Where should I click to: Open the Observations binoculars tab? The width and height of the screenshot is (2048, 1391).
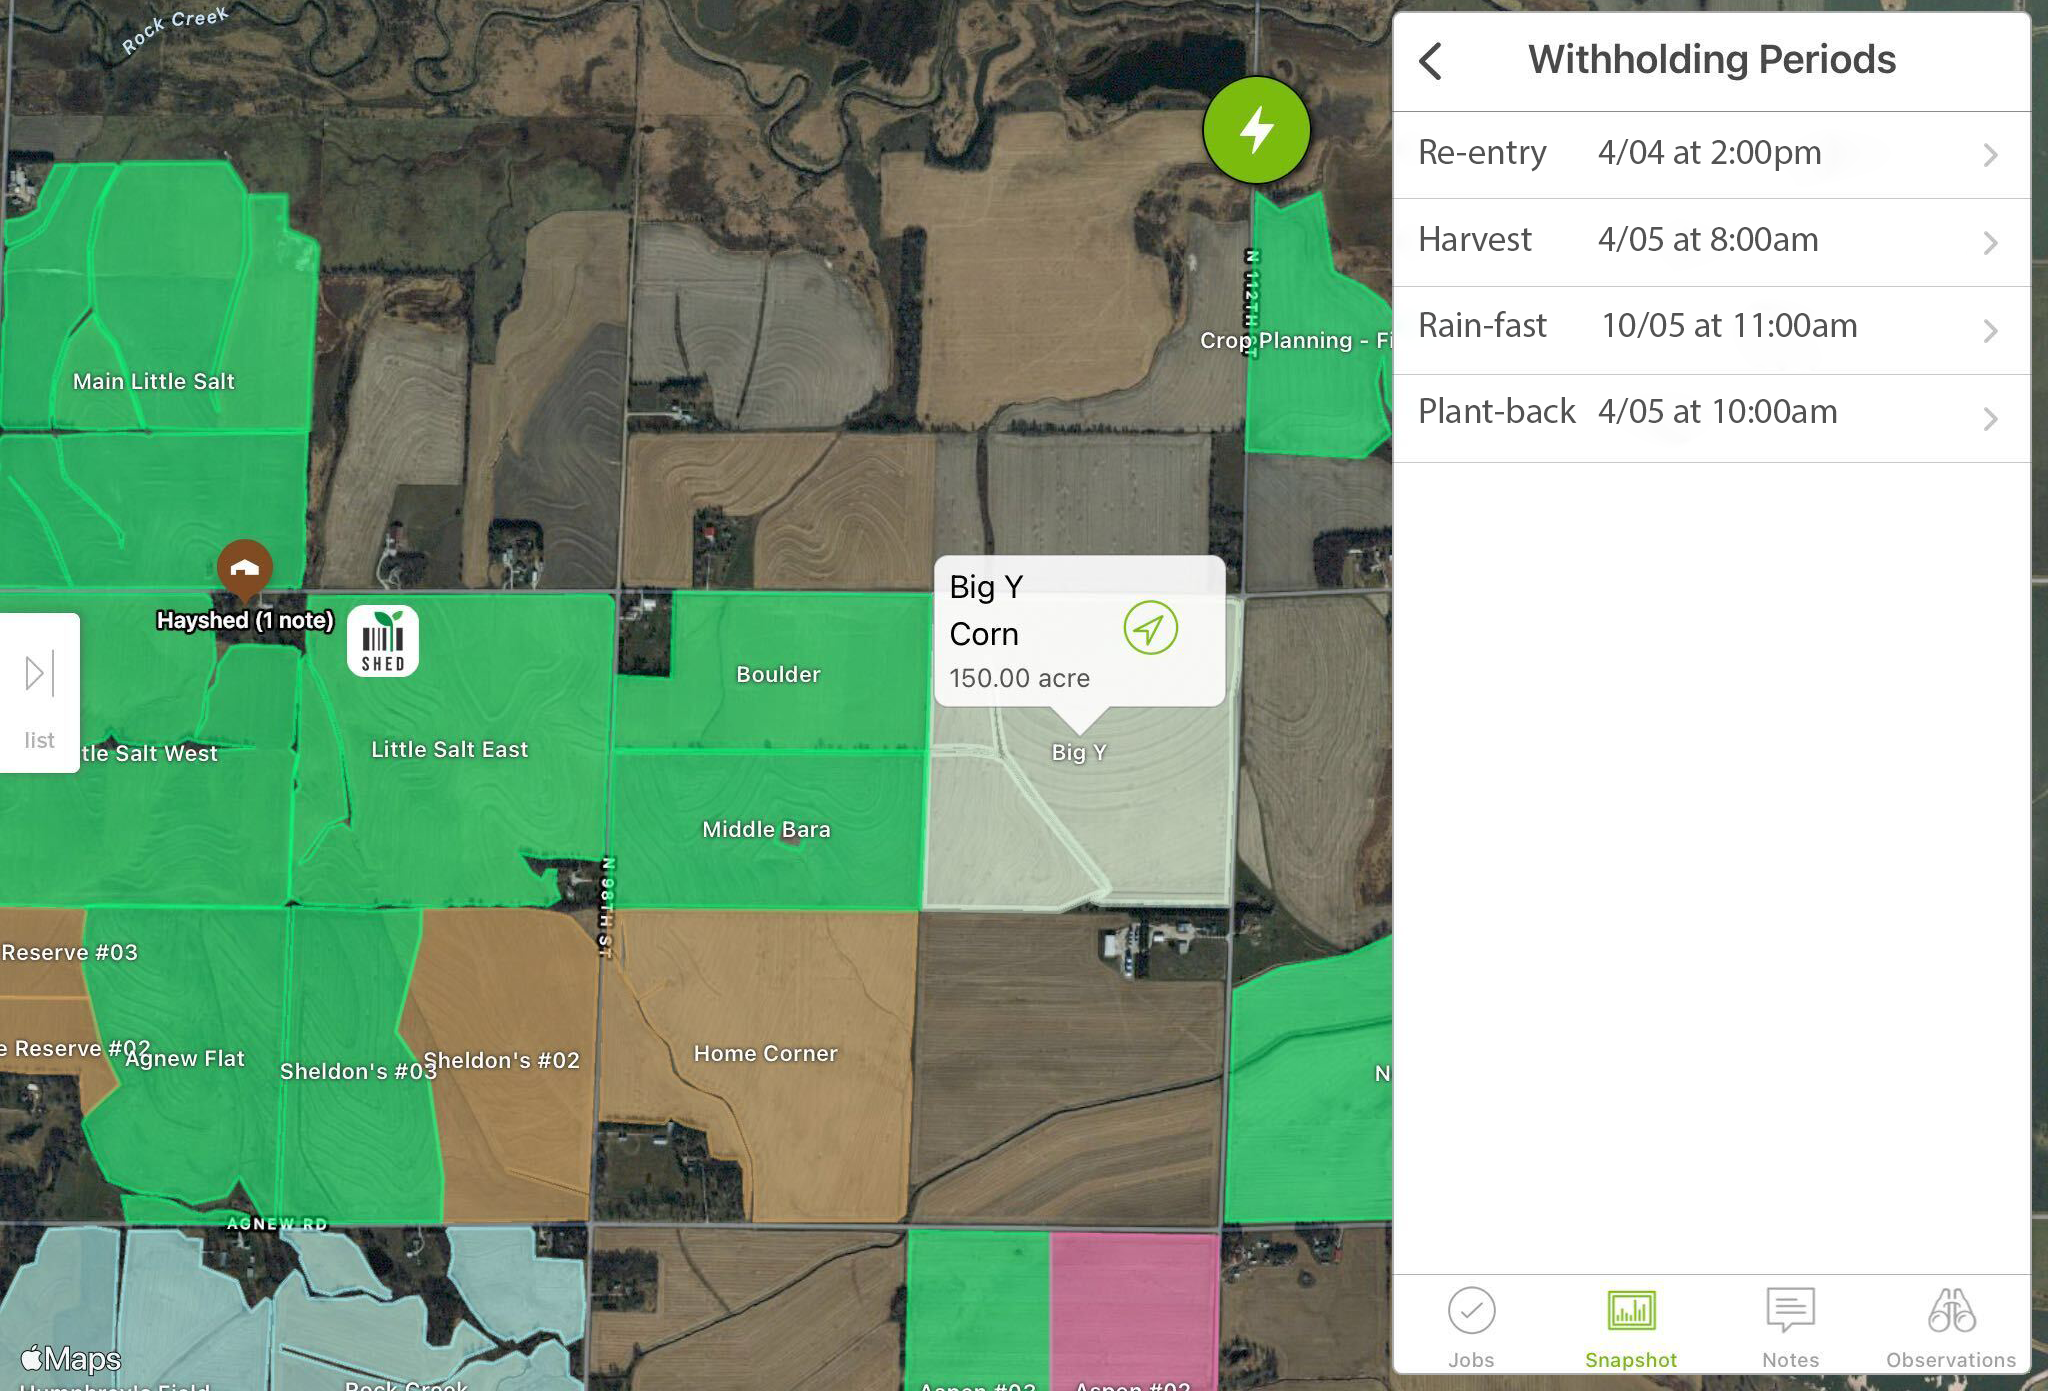point(1950,1329)
